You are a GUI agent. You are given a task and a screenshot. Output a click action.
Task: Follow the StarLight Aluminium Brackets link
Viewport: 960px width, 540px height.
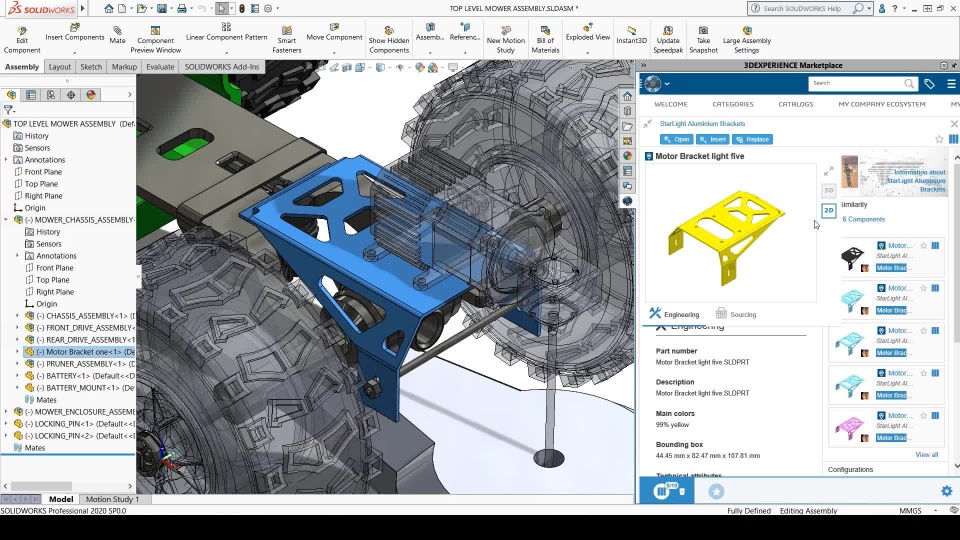point(702,124)
